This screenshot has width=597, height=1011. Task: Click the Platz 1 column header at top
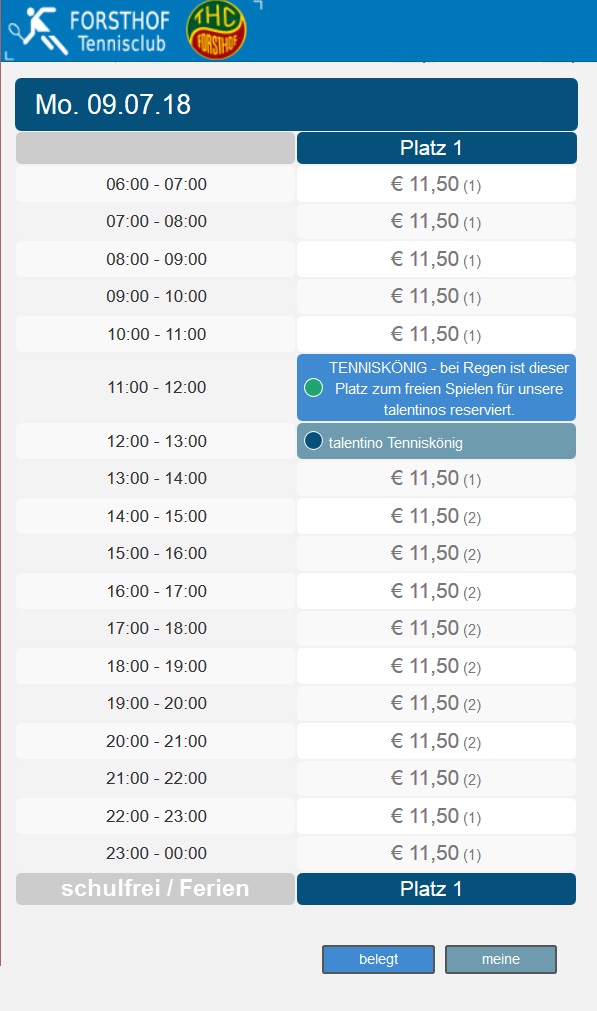[436, 148]
